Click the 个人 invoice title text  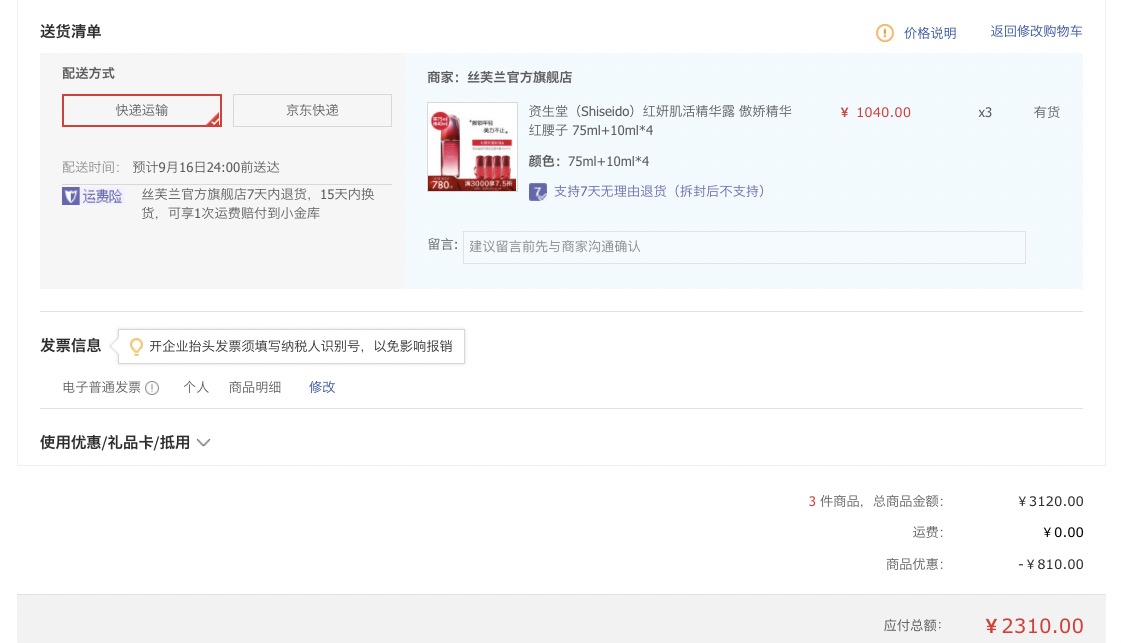(196, 387)
